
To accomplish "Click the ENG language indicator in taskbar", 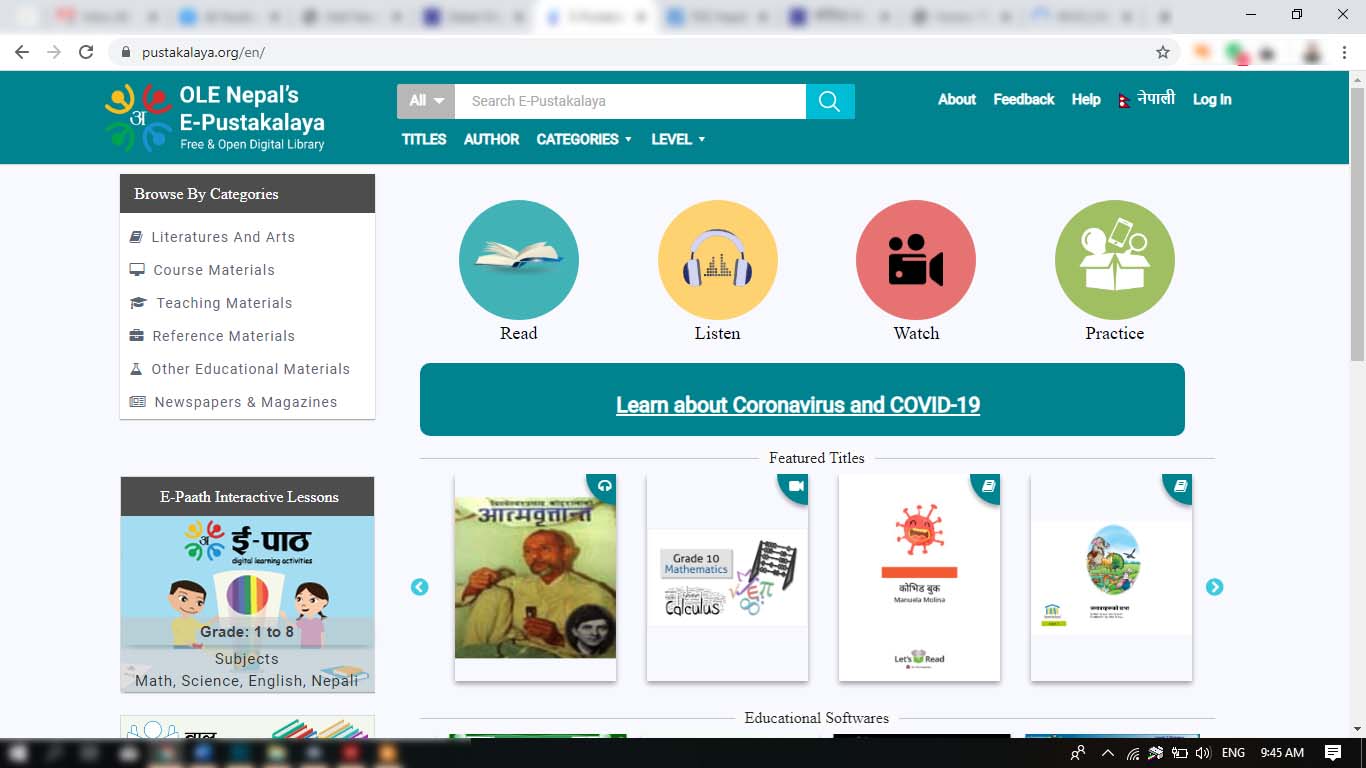I will [1234, 753].
